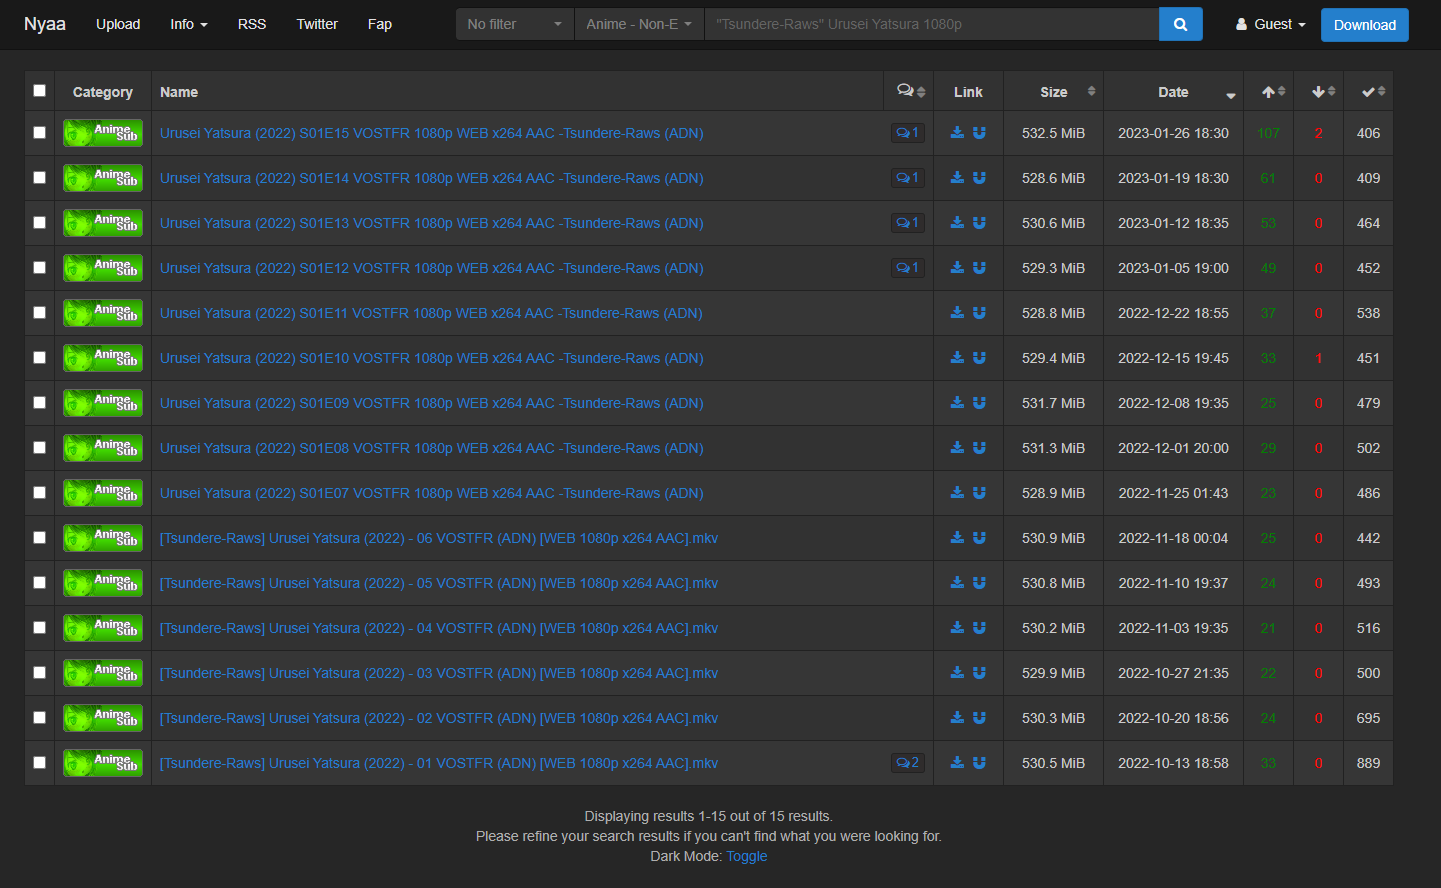Screen dimensions: 1441x888
Task: Check the box for S01E12 row
Action: click(39, 267)
